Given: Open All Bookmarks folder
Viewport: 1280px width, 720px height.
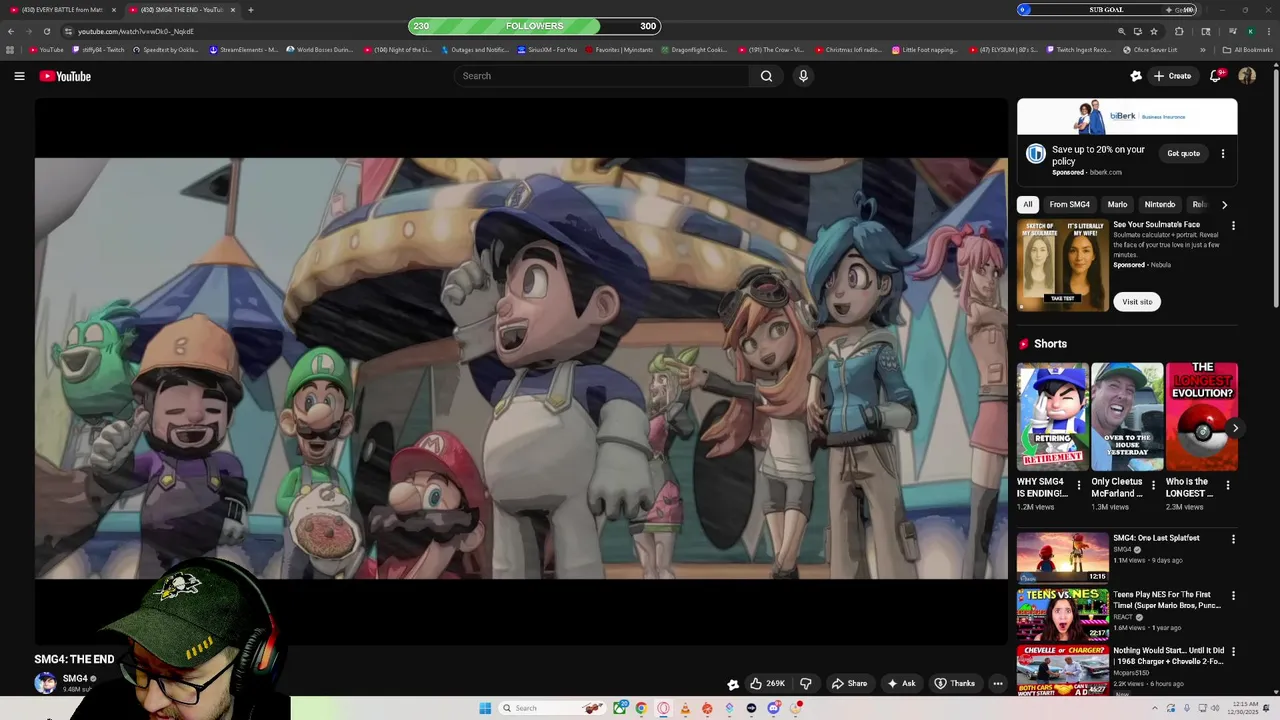Looking at the screenshot, I should [x=1247, y=49].
